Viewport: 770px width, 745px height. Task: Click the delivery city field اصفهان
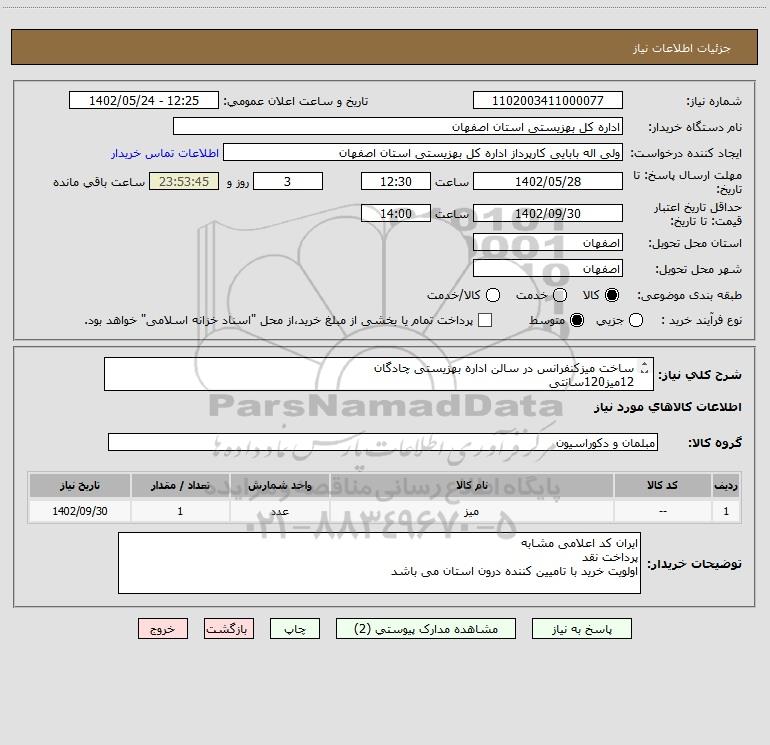[x=548, y=268]
